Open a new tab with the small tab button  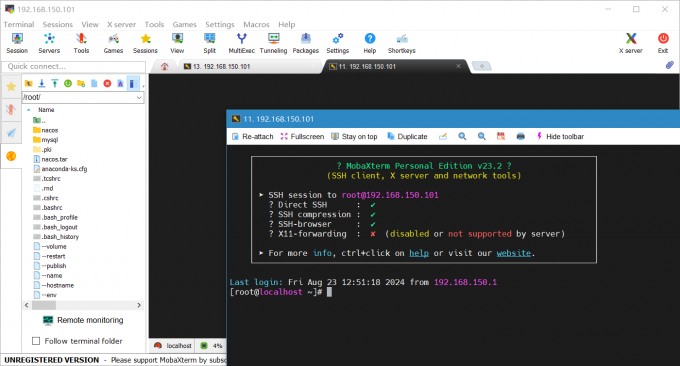pyautogui.click(x=482, y=66)
